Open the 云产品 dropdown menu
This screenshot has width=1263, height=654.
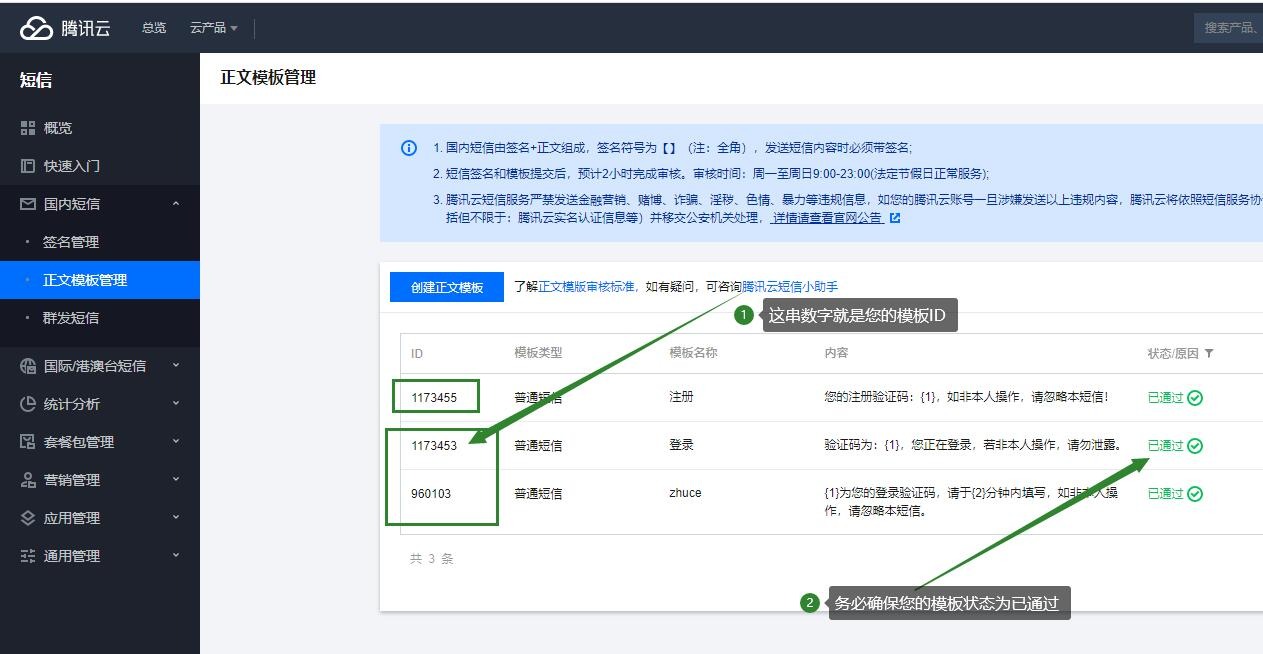tap(214, 28)
